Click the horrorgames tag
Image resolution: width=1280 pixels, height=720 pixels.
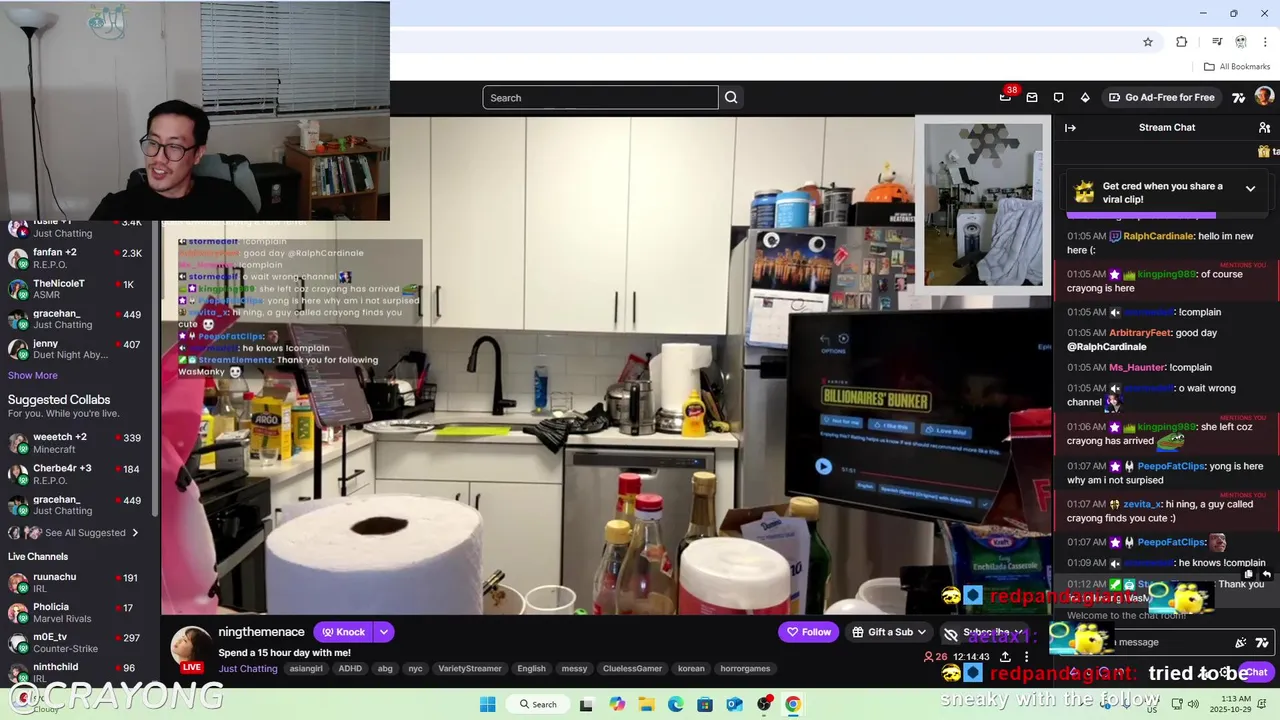745,668
